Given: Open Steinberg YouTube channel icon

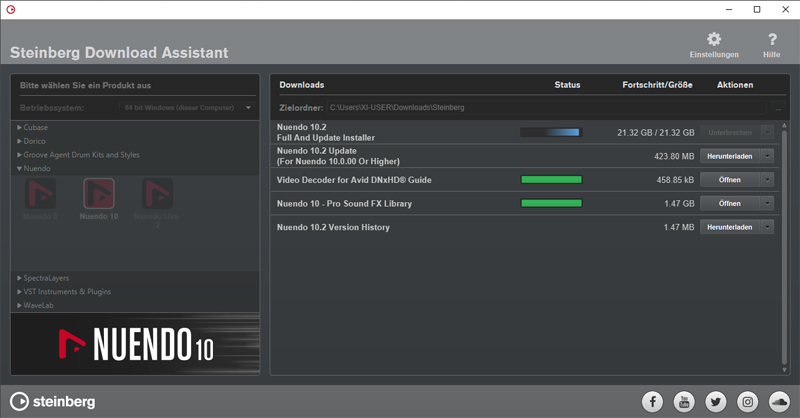Looking at the screenshot, I should click(684, 402).
